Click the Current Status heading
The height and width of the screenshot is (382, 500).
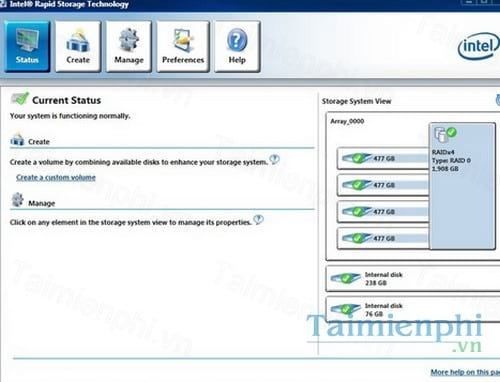66,100
